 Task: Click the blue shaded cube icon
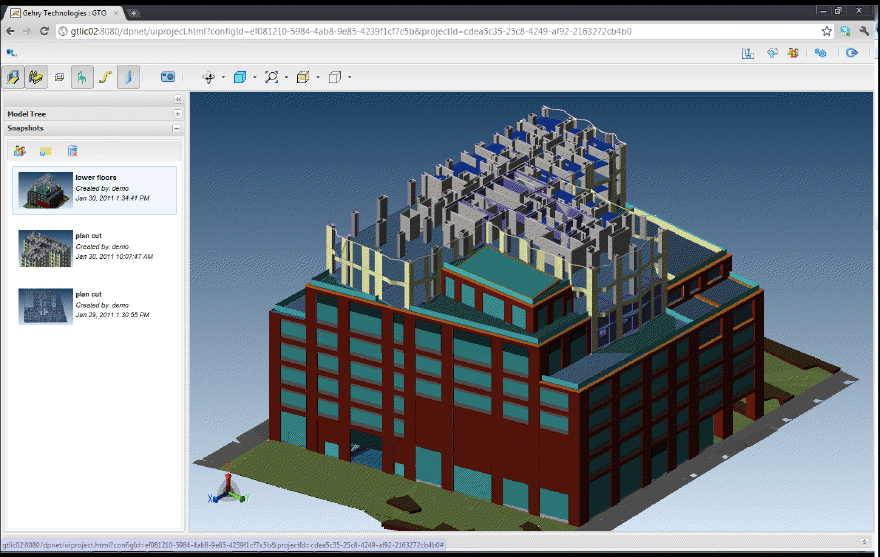coord(240,77)
